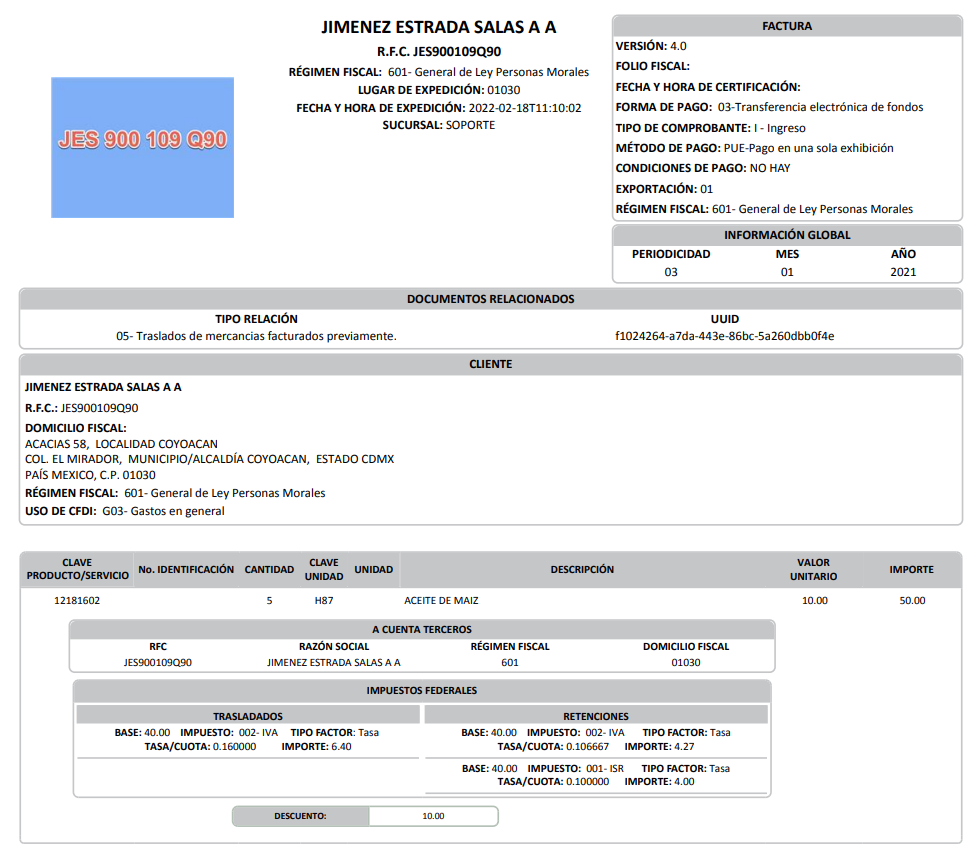
Task: Click the FACTURA section header
Action: click(787, 26)
